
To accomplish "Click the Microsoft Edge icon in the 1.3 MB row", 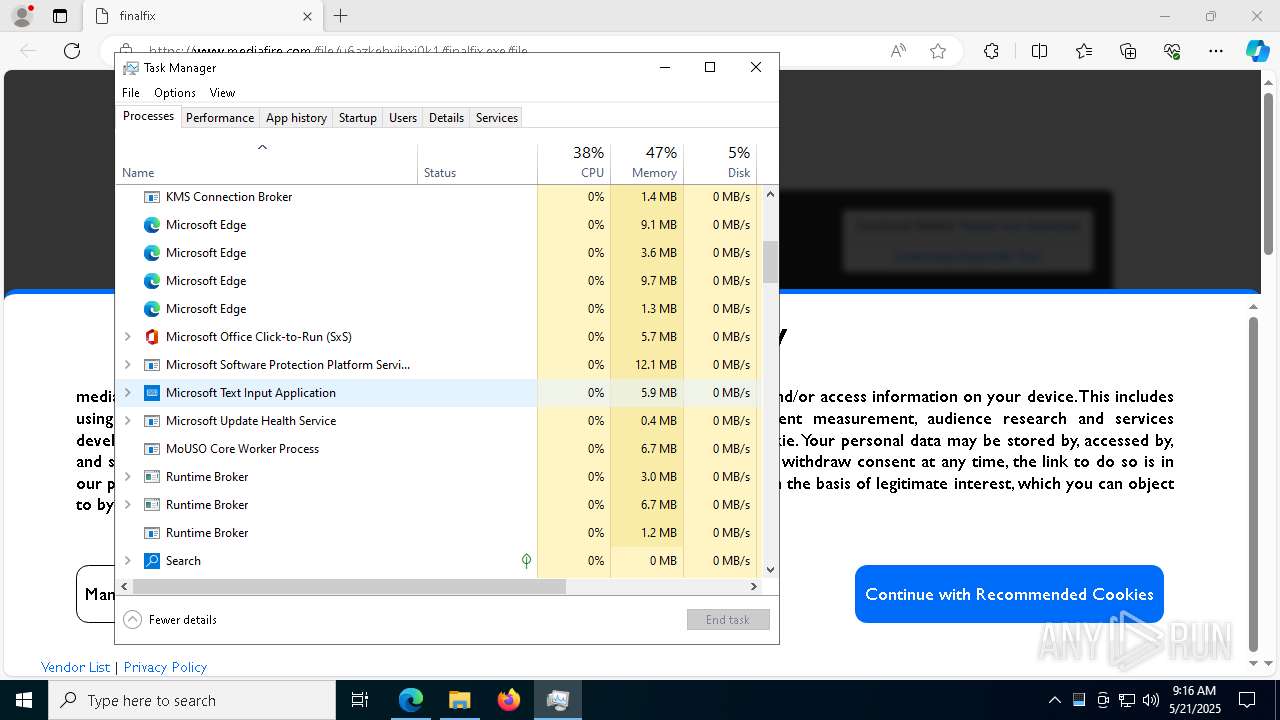I will pyautogui.click(x=152, y=309).
